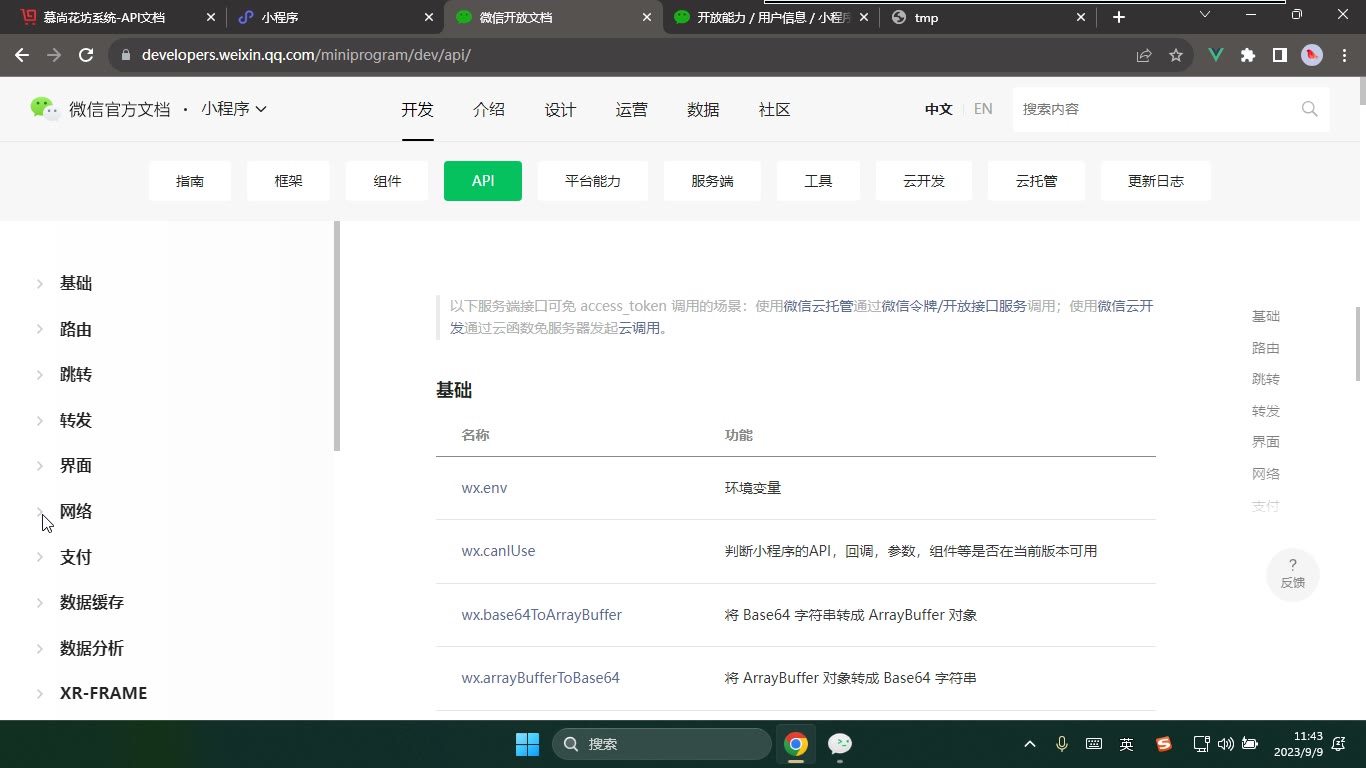Close the 慕尚花坊系统-API文档 tab
Screen dimensions: 1366x768
(x=210, y=17)
